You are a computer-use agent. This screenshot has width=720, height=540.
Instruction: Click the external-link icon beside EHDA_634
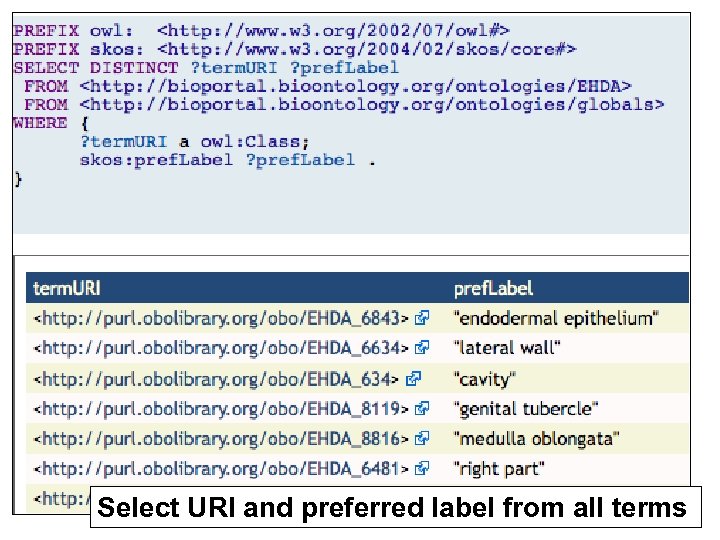pyautogui.click(x=413, y=379)
